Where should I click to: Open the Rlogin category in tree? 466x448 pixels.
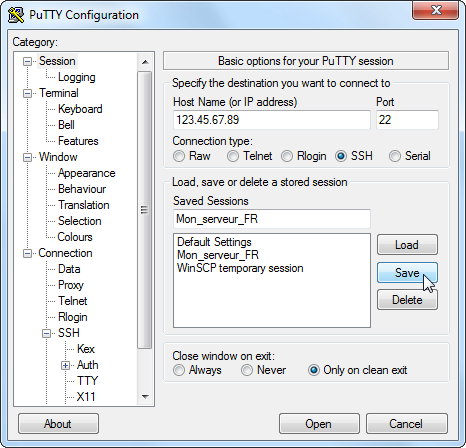click(72, 317)
